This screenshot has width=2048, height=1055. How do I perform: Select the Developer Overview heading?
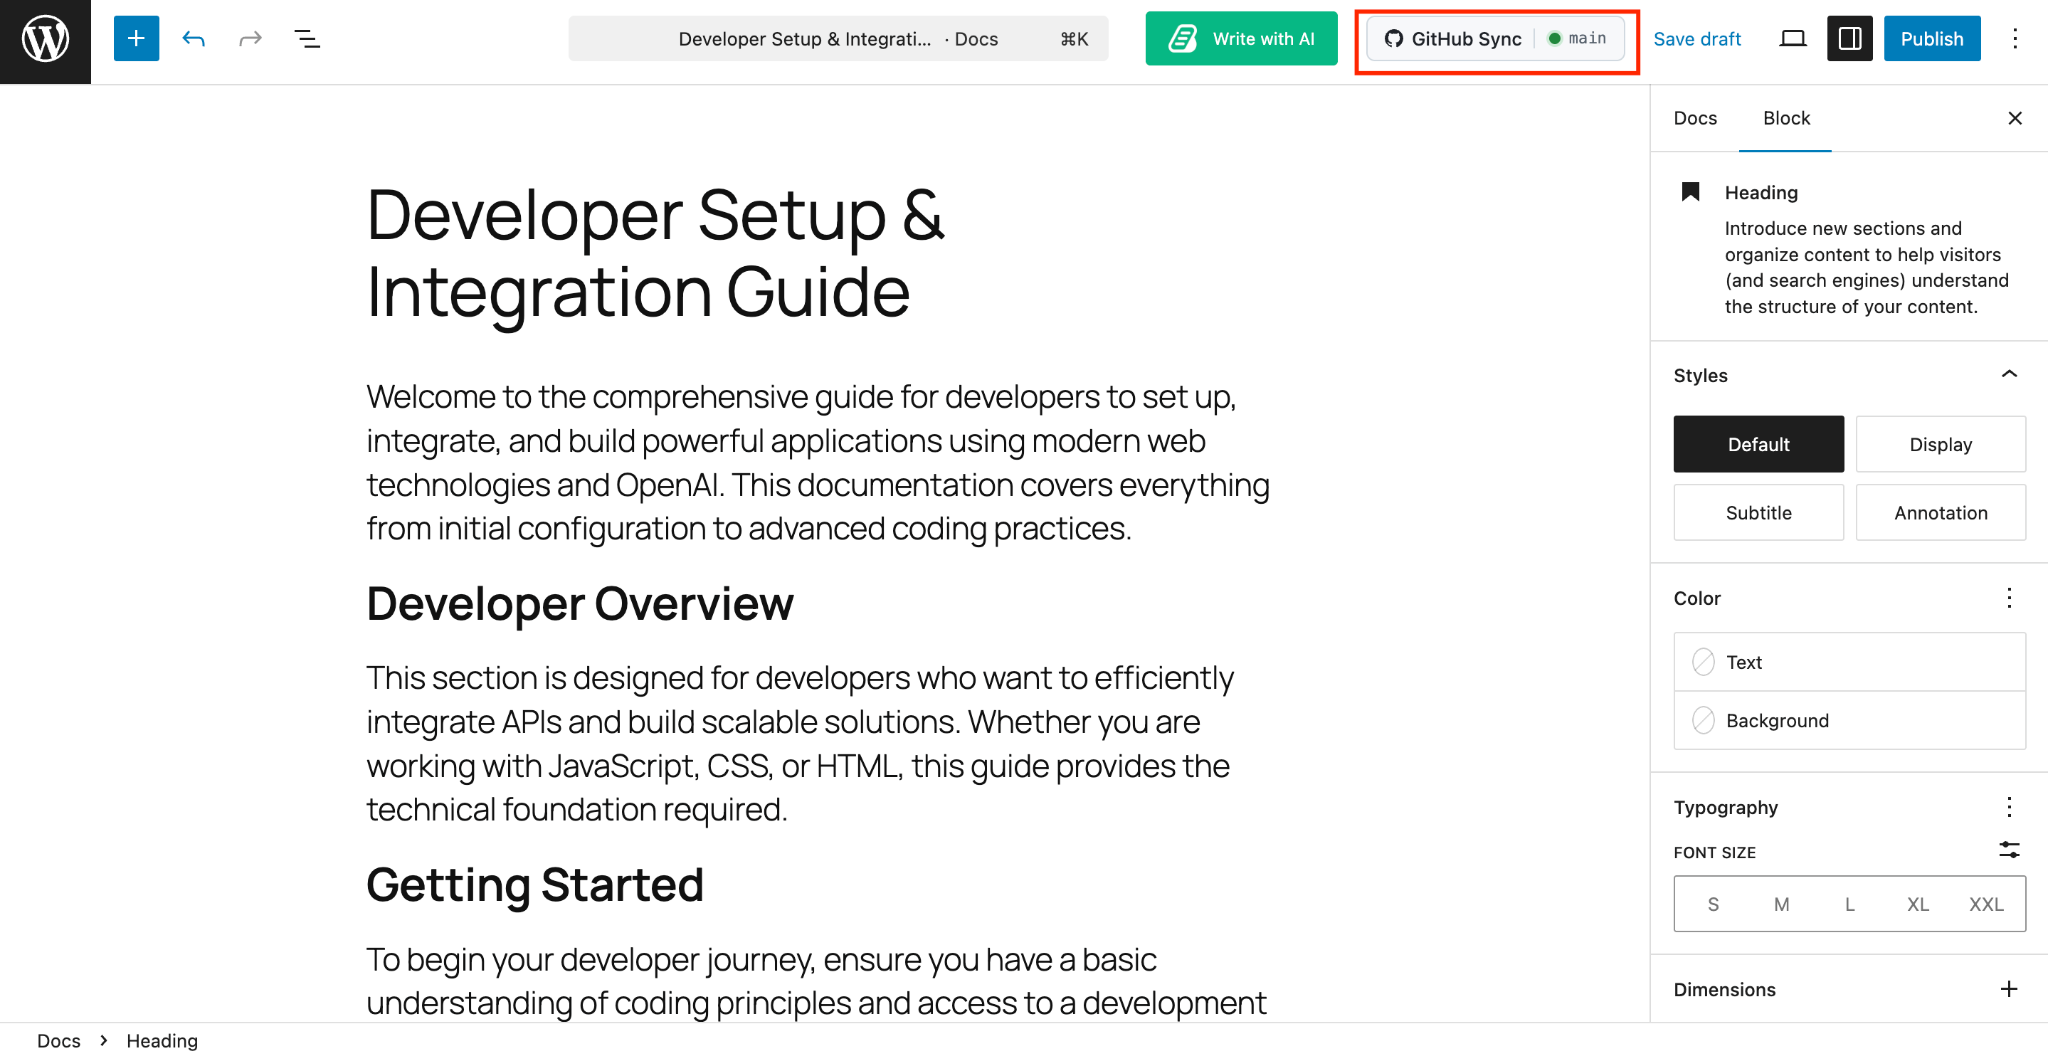pos(580,604)
